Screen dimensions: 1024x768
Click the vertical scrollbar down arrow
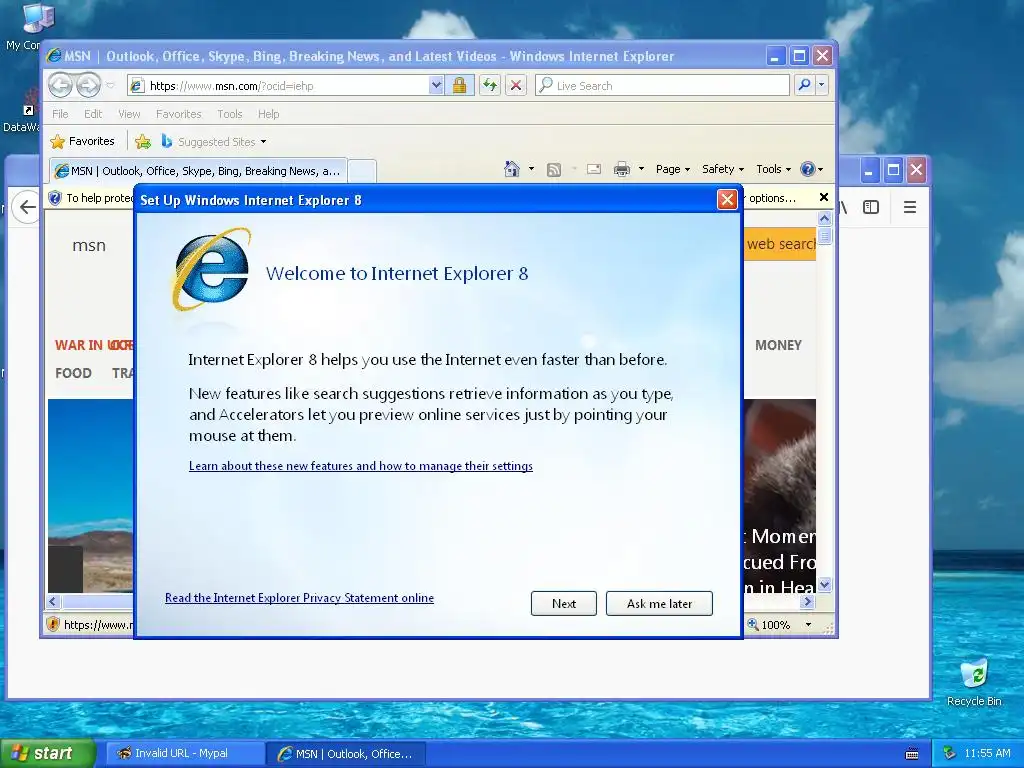point(824,584)
